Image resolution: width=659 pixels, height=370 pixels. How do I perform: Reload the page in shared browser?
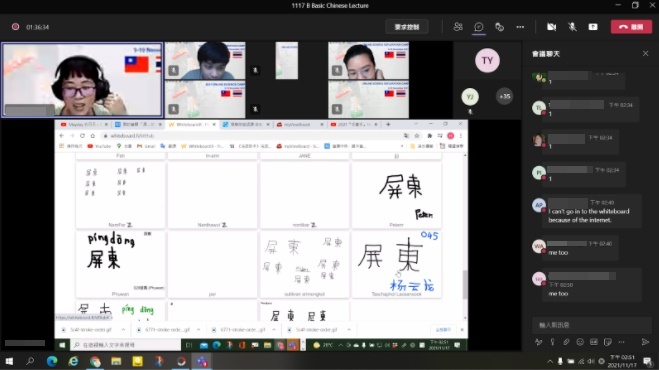pyautogui.click(x=82, y=136)
